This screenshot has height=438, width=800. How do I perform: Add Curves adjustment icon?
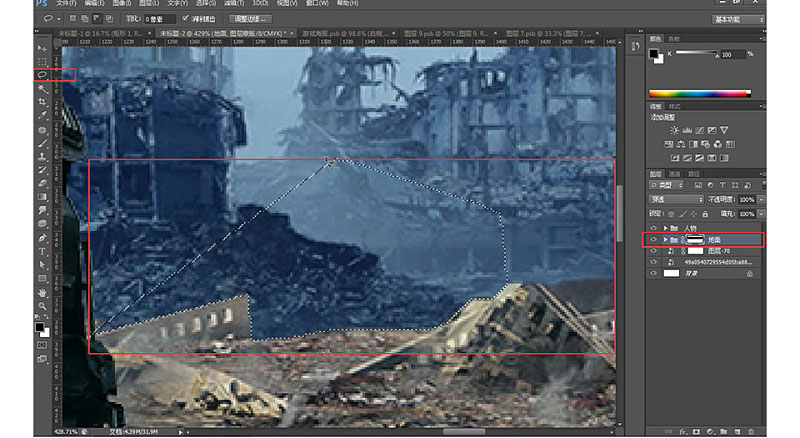coord(699,130)
